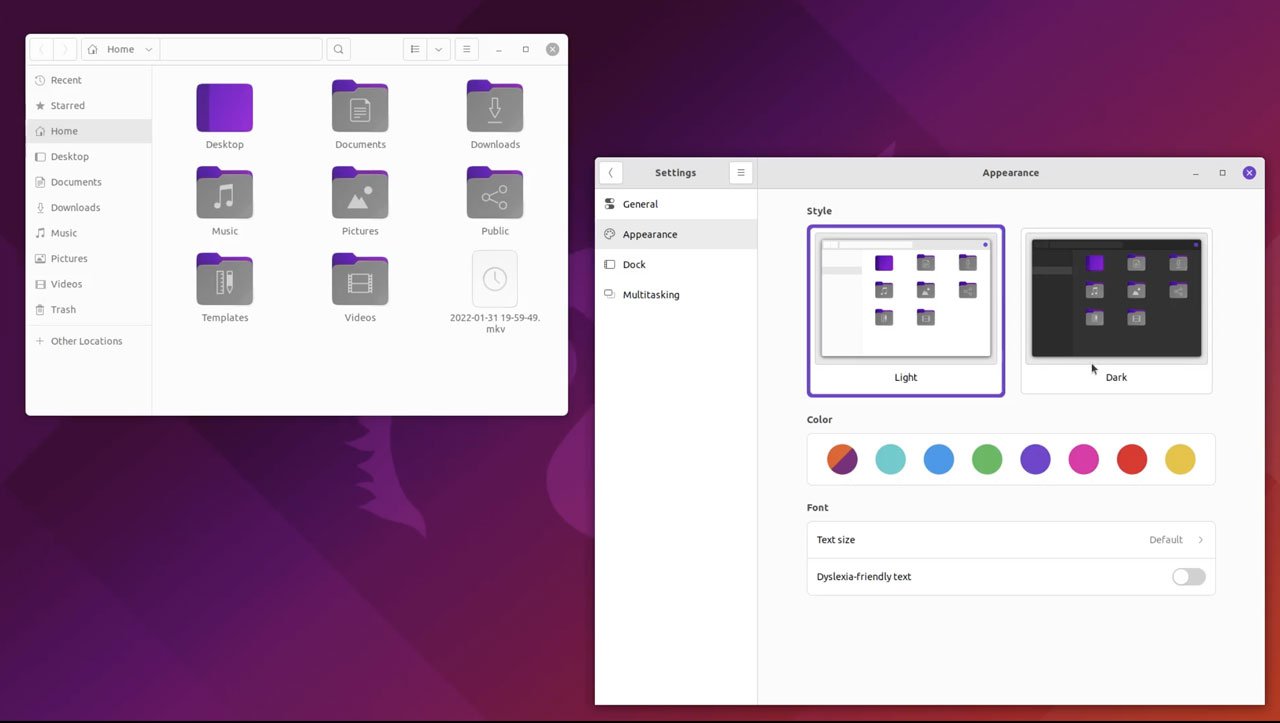The image size is (1280, 723).
Task: Open the Files hamburger menu
Action: tap(466, 49)
